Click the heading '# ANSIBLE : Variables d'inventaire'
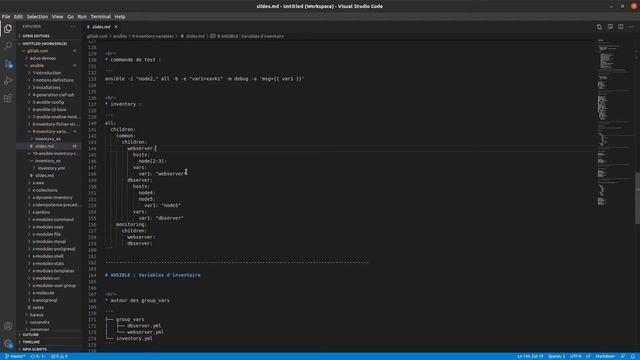640x360 pixels. [x=153, y=275]
